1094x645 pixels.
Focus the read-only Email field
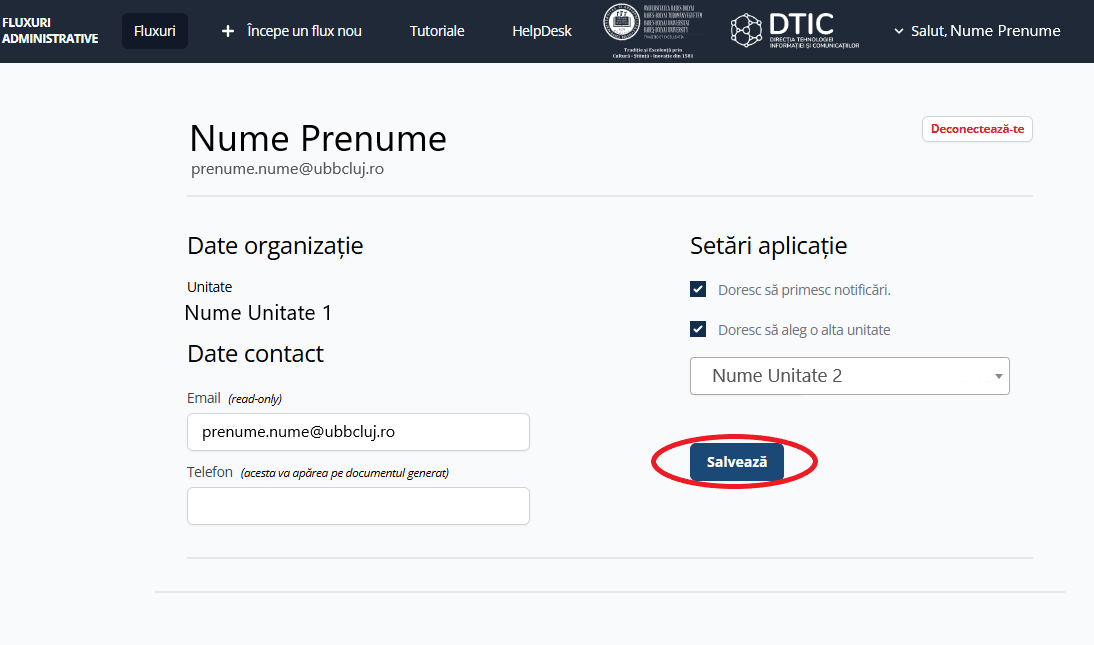pyautogui.click(x=358, y=432)
